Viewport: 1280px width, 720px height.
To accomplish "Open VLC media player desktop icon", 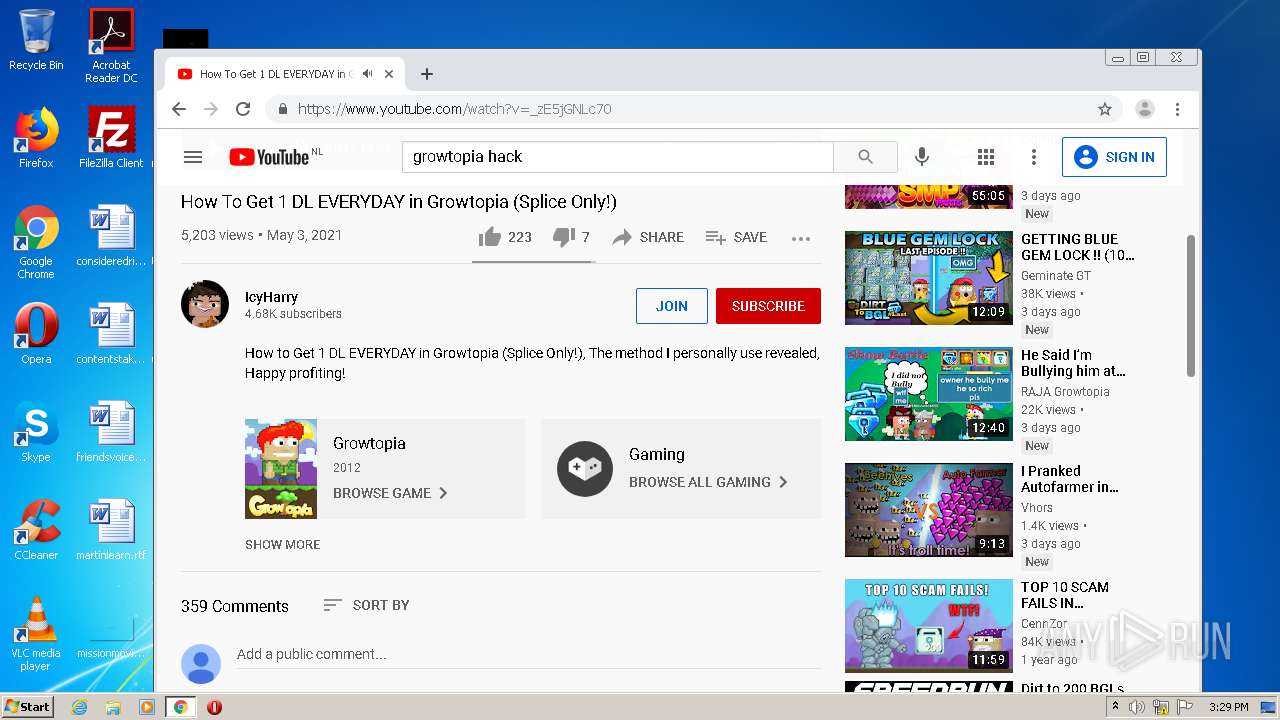I will tap(36, 634).
